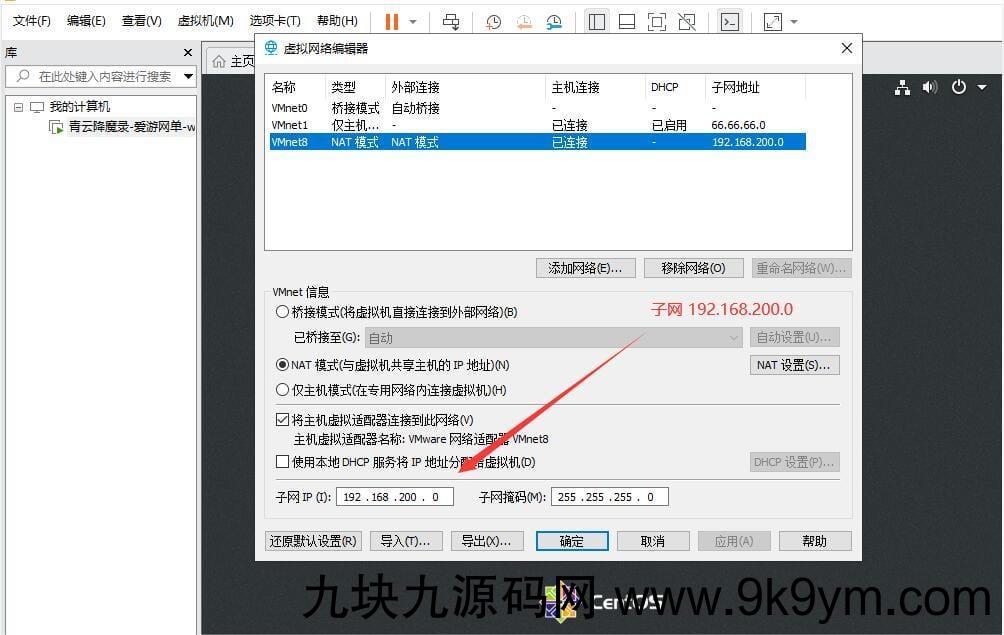Uncheck connect host virtual adapter checkbox
Image resolution: width=1004 pixels, height=635 pixels.
coord(282,420)
